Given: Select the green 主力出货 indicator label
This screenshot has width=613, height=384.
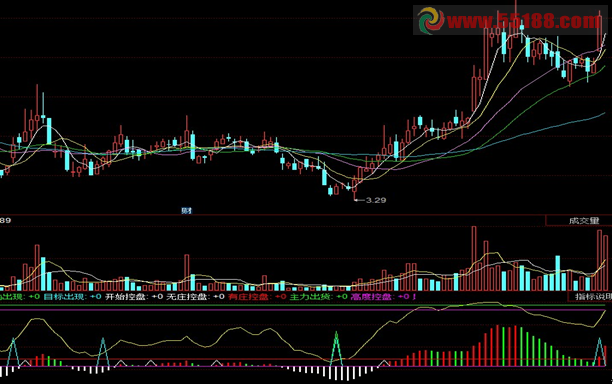Looking at the screenshot, I should pyautogui.click(x=311, y=297).
